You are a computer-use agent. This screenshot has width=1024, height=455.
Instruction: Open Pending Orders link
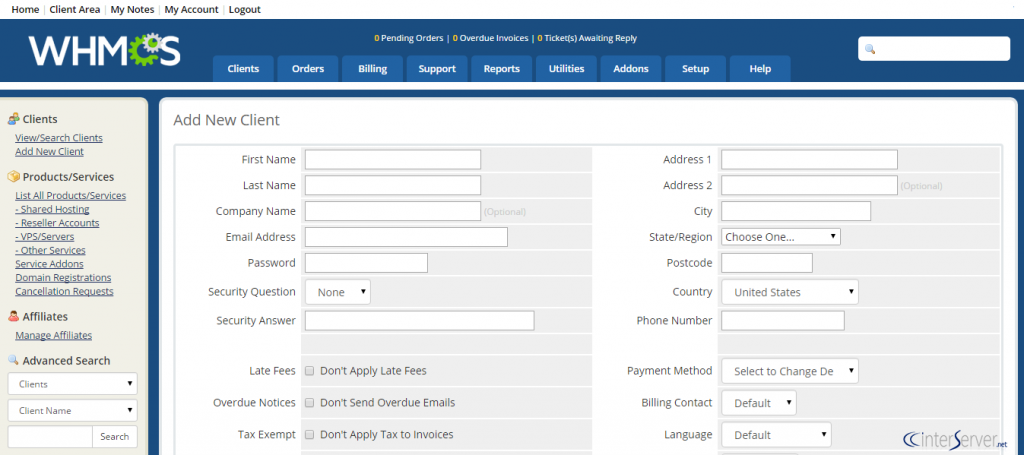coord(408,38)
